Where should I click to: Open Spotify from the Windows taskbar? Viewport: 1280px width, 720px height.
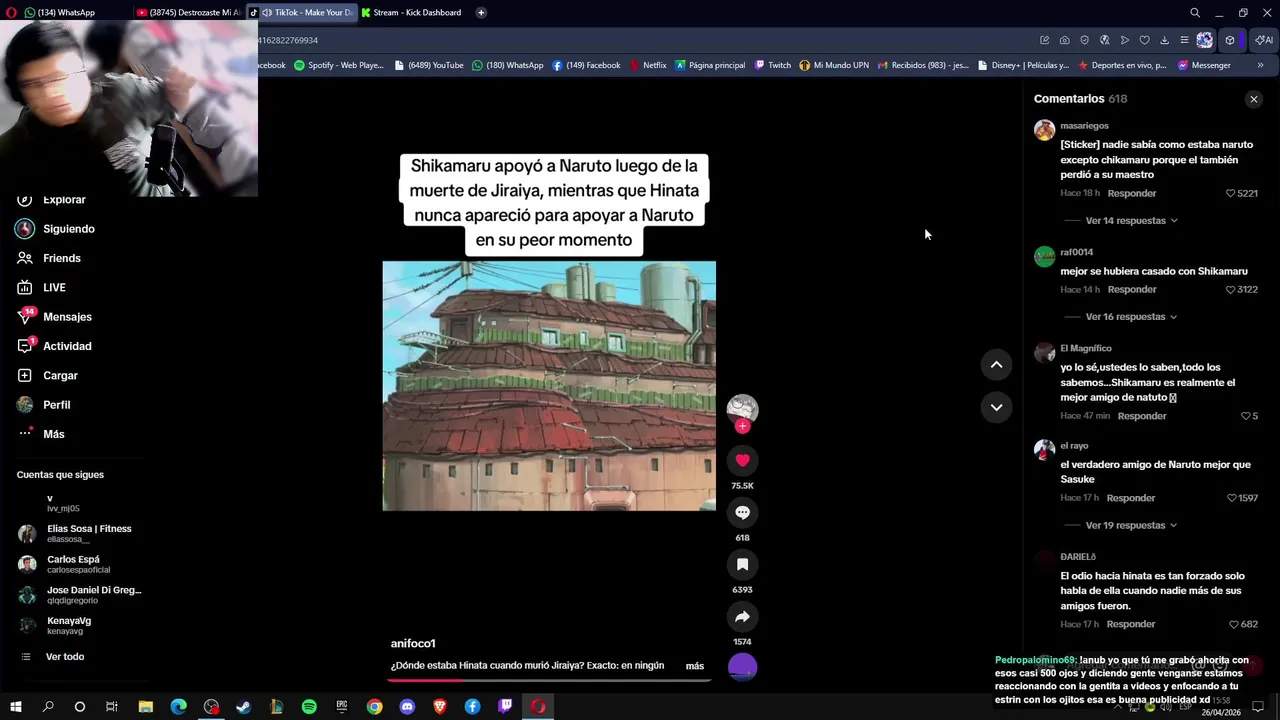(309, 707)
